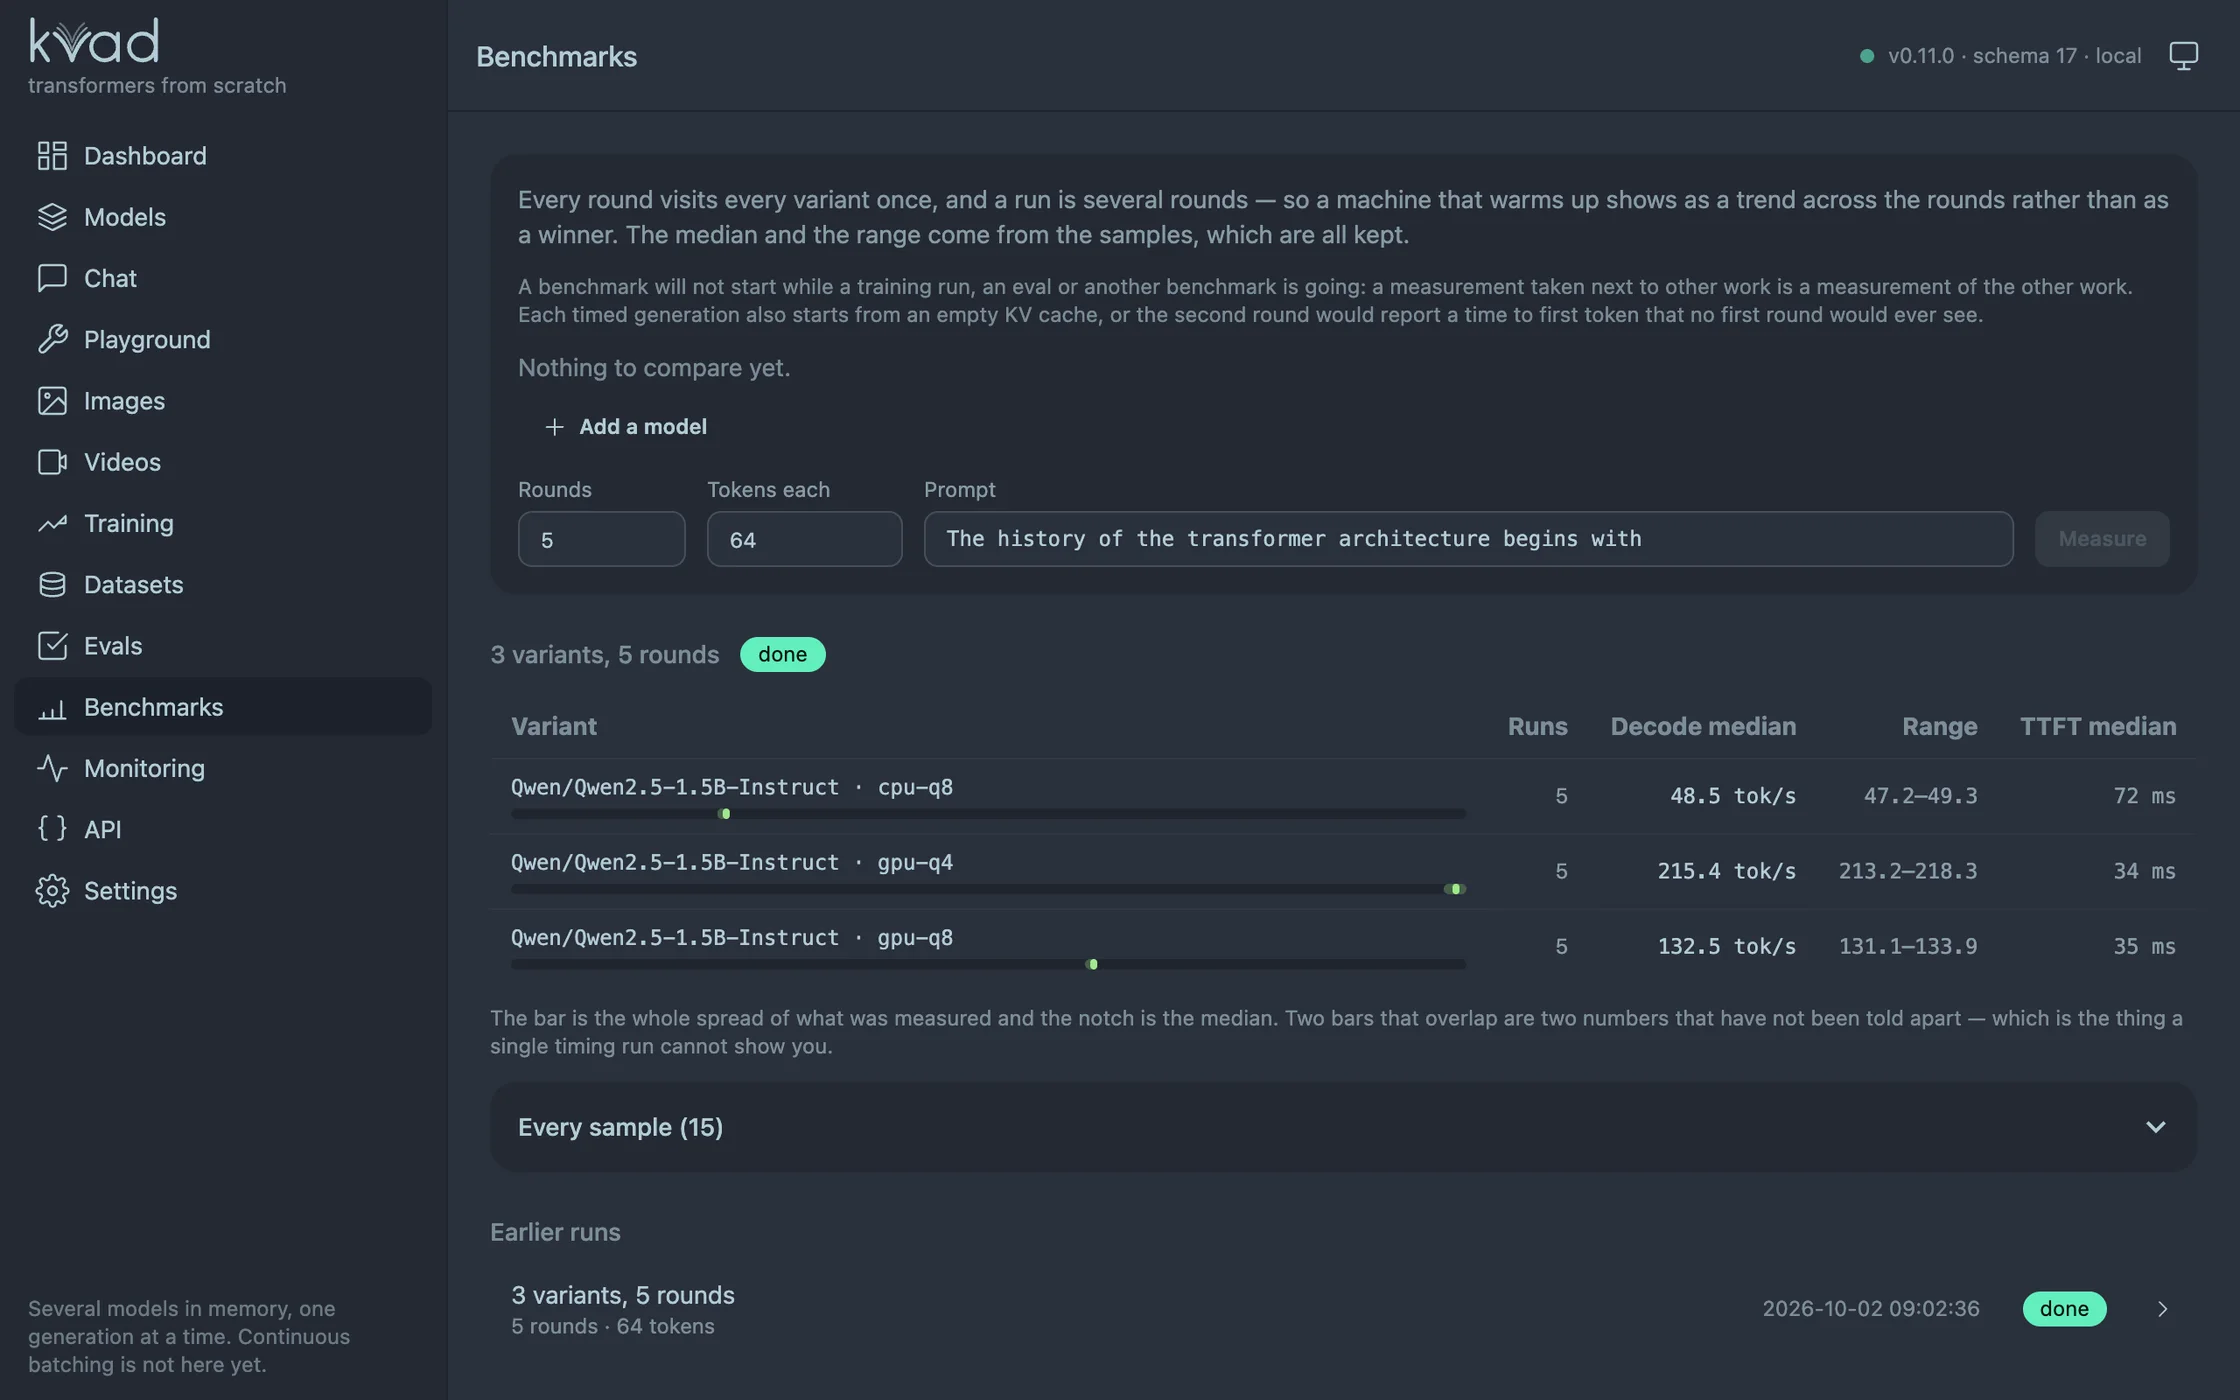Click the 48.5 tok/s value
2240x1400 pixels.
click(x=1733, y=796)
